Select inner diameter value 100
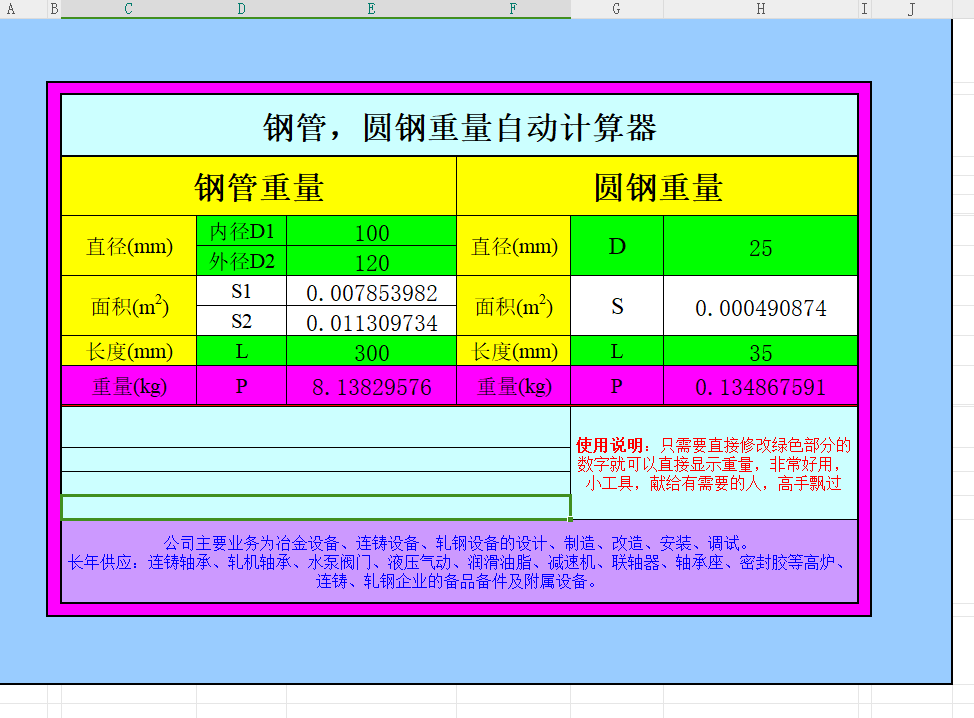This screenshot has height=718, width=974. 371,232
